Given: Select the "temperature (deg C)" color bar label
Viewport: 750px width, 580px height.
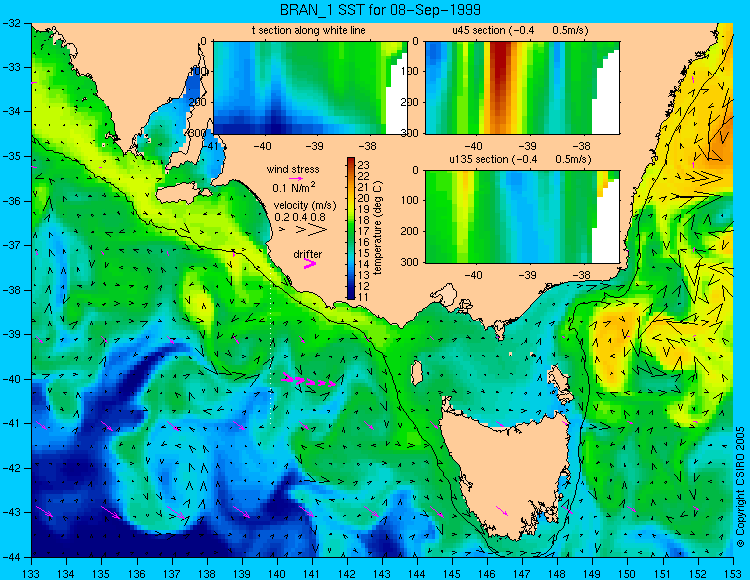Looking at the screenshot, I should (378, 228).
